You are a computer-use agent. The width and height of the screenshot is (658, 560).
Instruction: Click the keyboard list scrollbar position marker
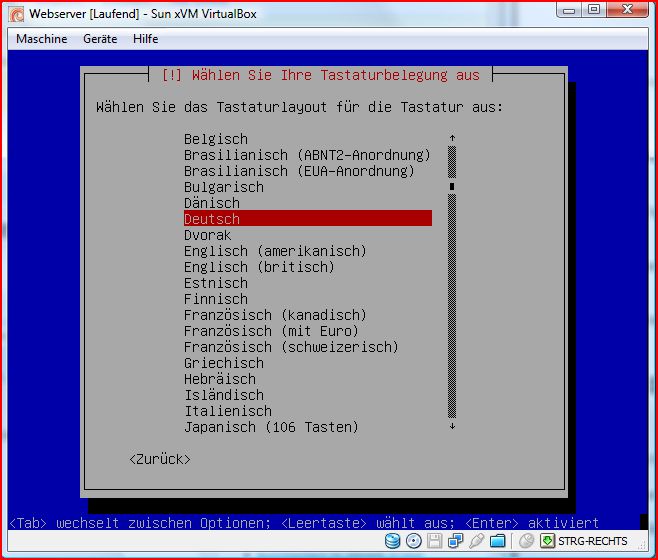click(x=452, y=186)
